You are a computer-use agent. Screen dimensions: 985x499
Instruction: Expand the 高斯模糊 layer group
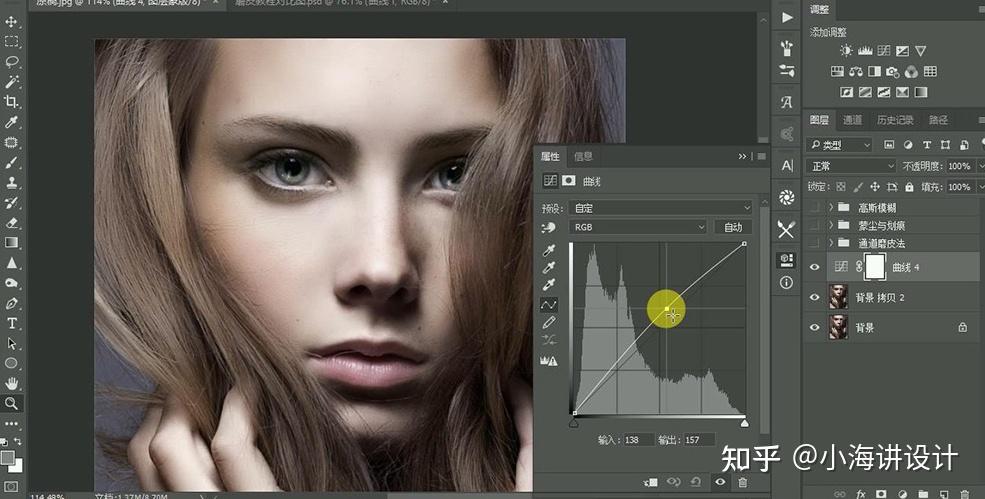tap(831, 207)
